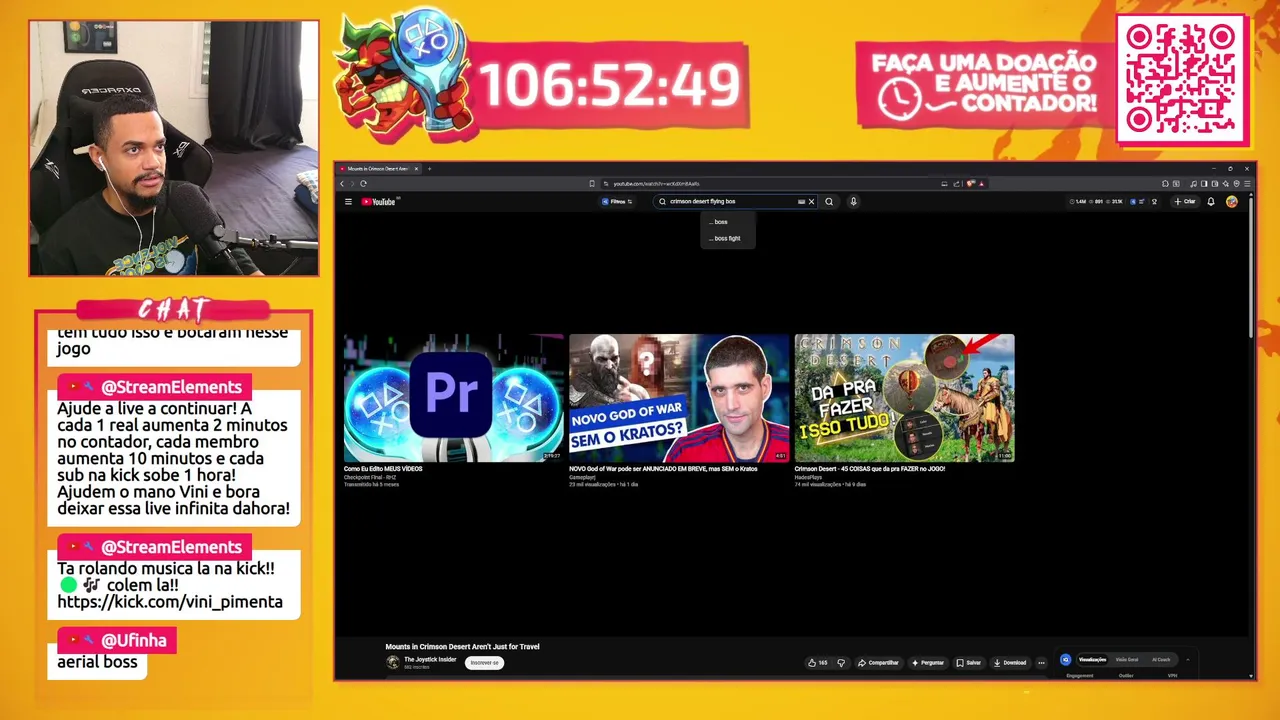Clear the search box with X
This screenshot has height=720, width=1280.
[812, 202]
